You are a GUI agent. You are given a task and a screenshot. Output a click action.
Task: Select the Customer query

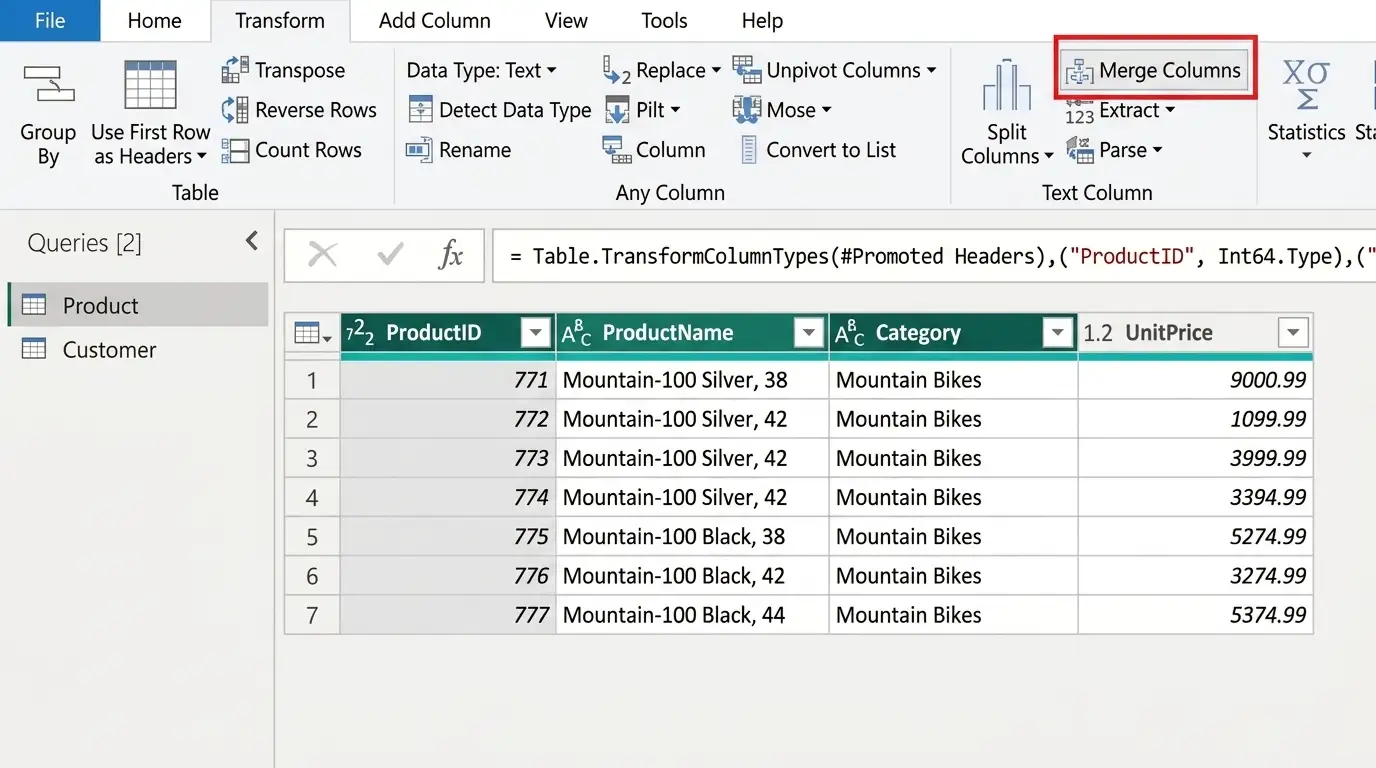coord(138,349)
